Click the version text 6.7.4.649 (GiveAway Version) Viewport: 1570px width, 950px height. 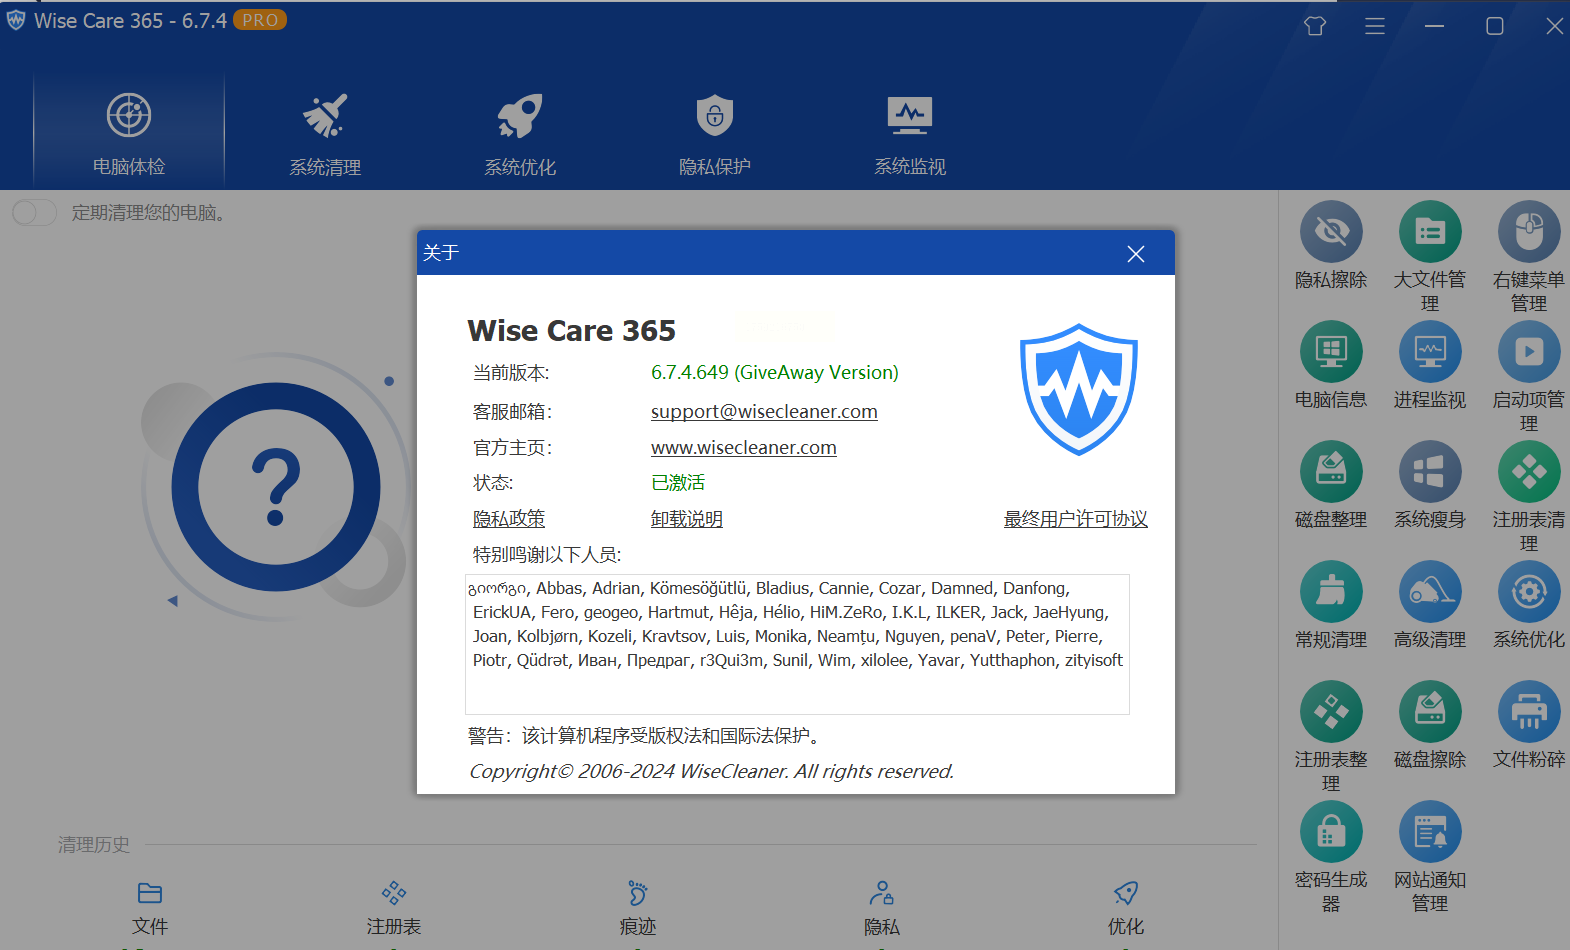coord(775,373)
